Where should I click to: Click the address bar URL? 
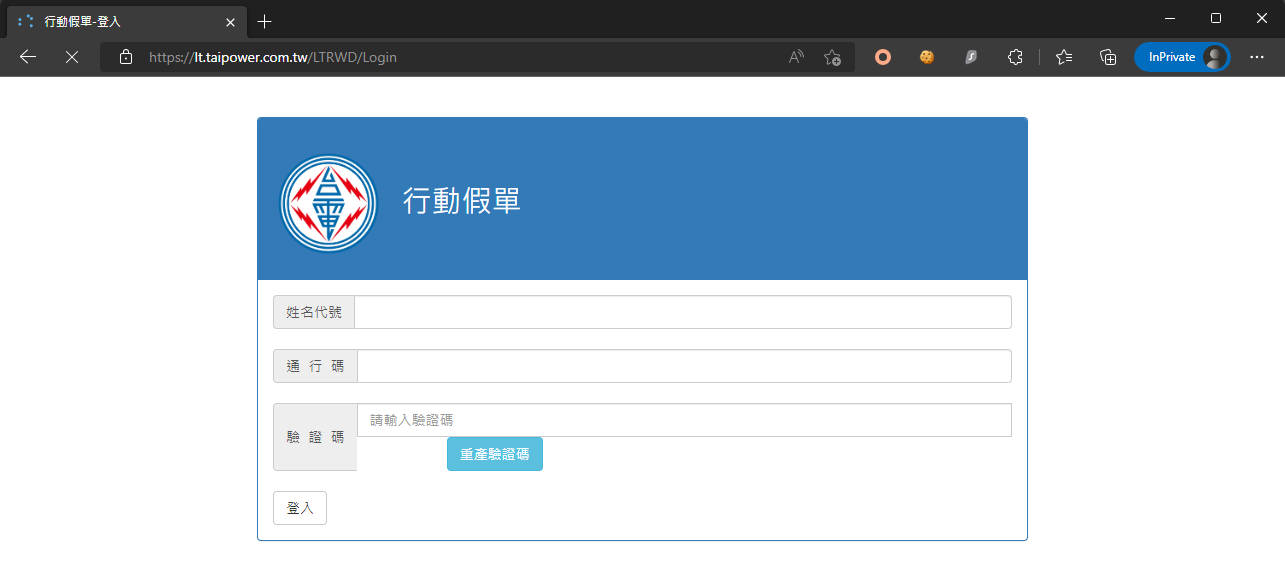tap(273, 57)
